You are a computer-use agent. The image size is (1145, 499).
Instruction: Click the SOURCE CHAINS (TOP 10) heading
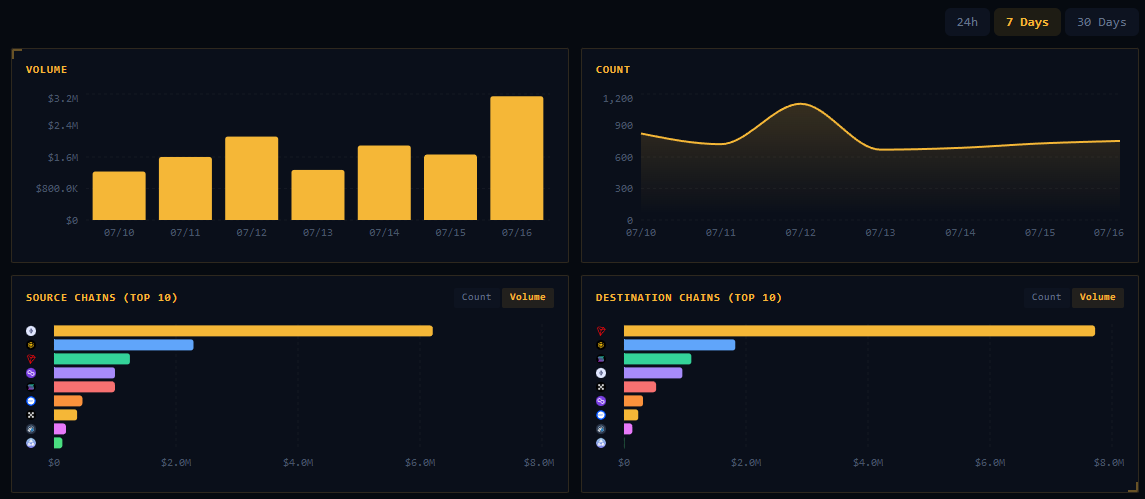point(102,297)
